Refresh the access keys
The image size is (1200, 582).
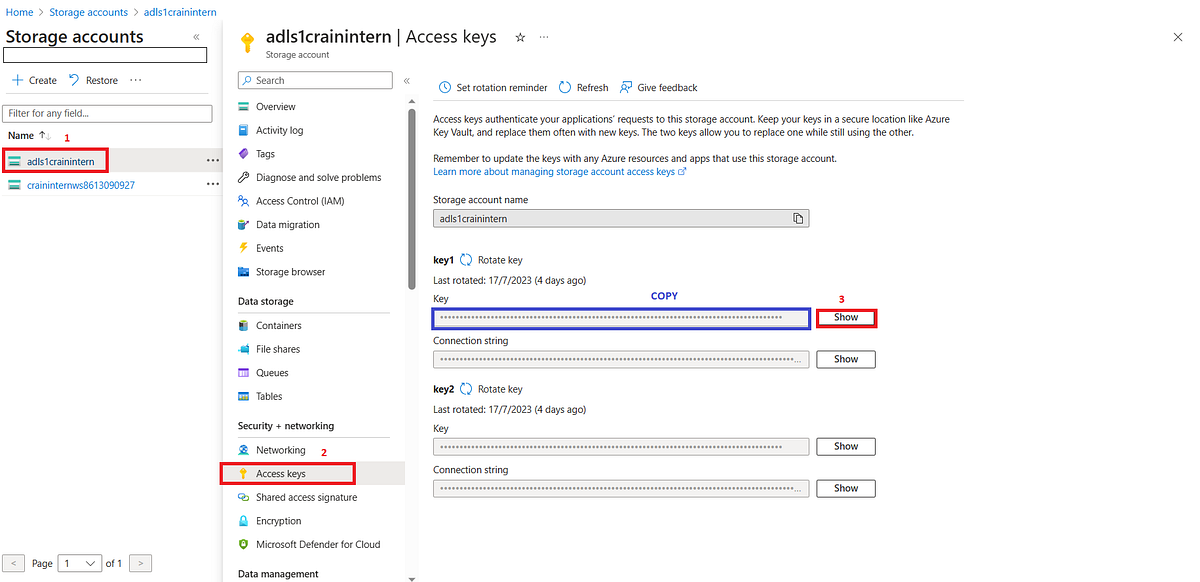[583, 87]
